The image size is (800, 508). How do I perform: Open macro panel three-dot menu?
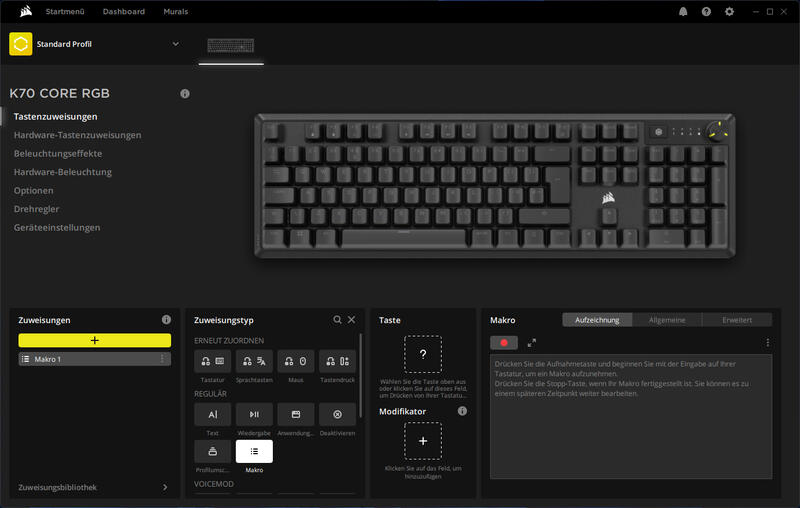pos(767,343)
